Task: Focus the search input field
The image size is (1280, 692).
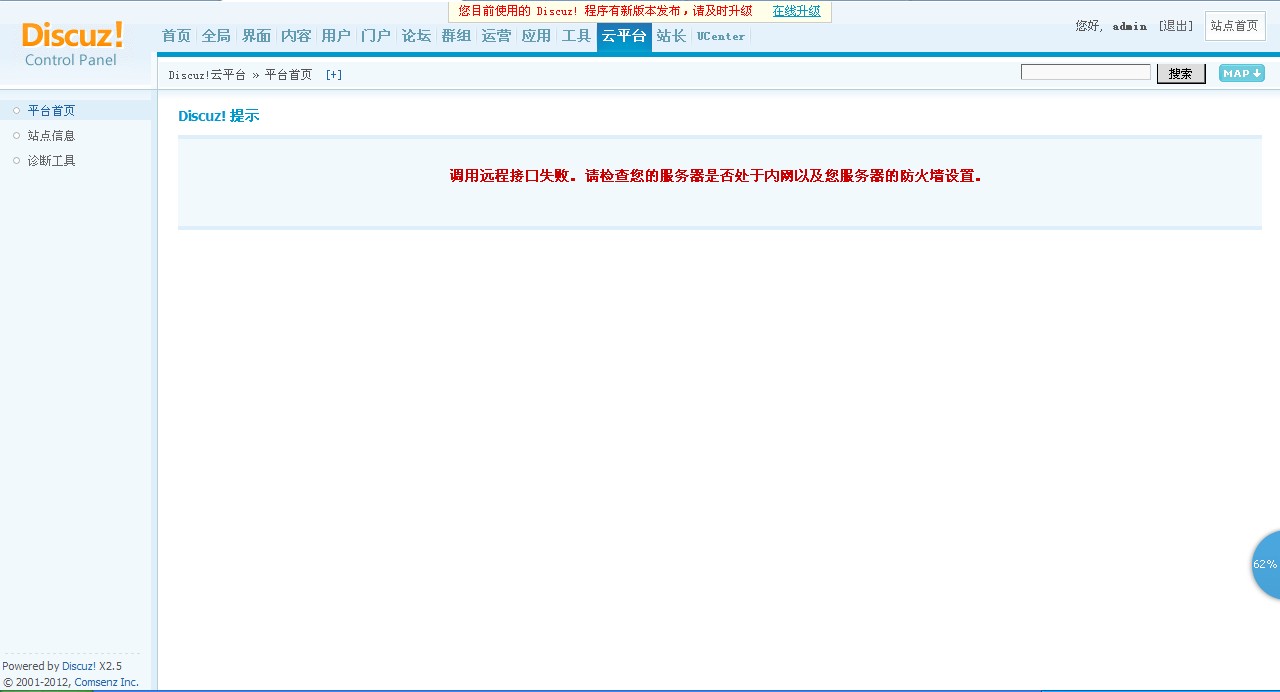Action: [x=1086, y=72]
